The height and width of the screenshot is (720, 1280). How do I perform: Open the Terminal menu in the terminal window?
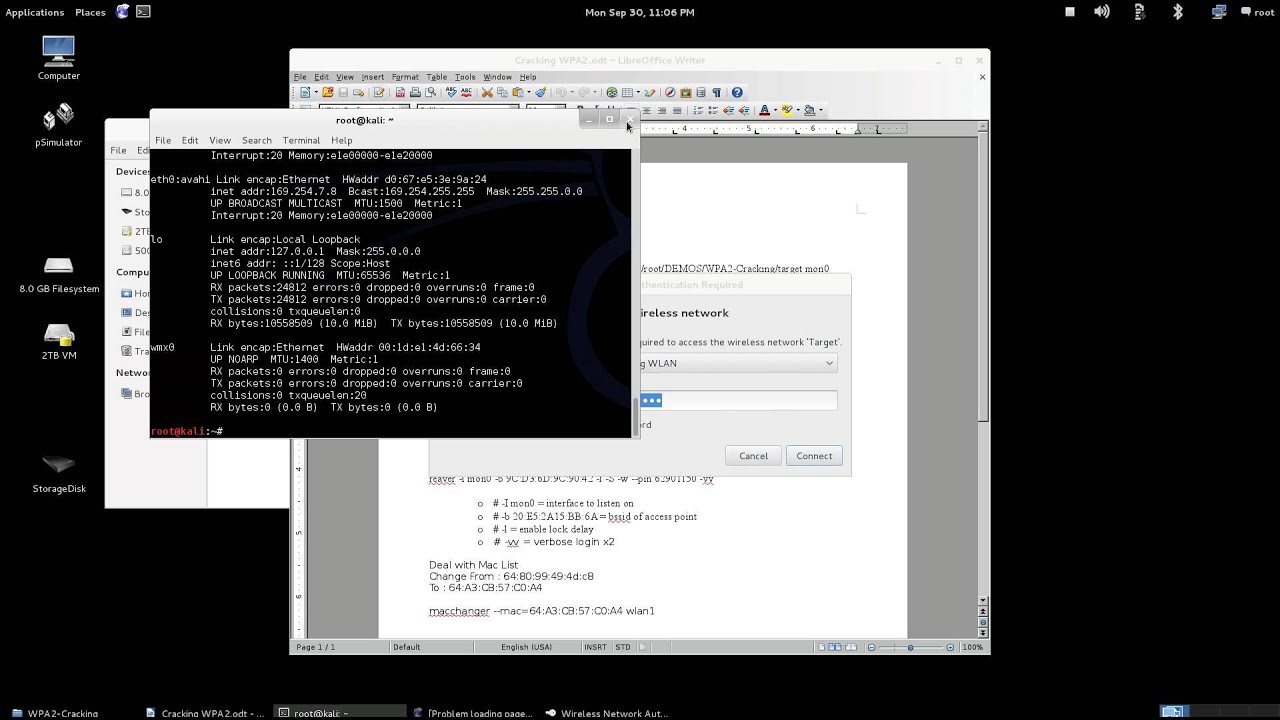tap(301, 140)
